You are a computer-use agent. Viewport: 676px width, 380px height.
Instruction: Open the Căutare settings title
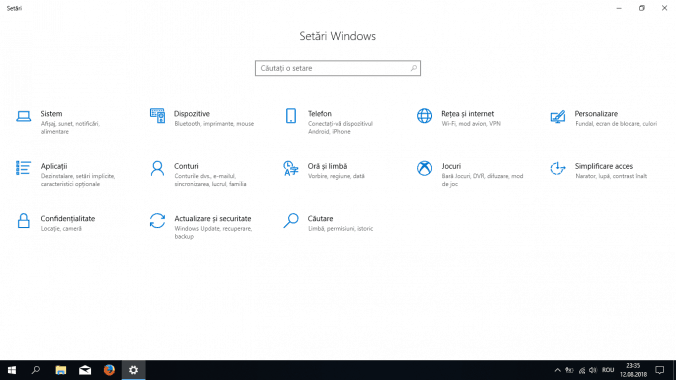[x=320, y=218]
